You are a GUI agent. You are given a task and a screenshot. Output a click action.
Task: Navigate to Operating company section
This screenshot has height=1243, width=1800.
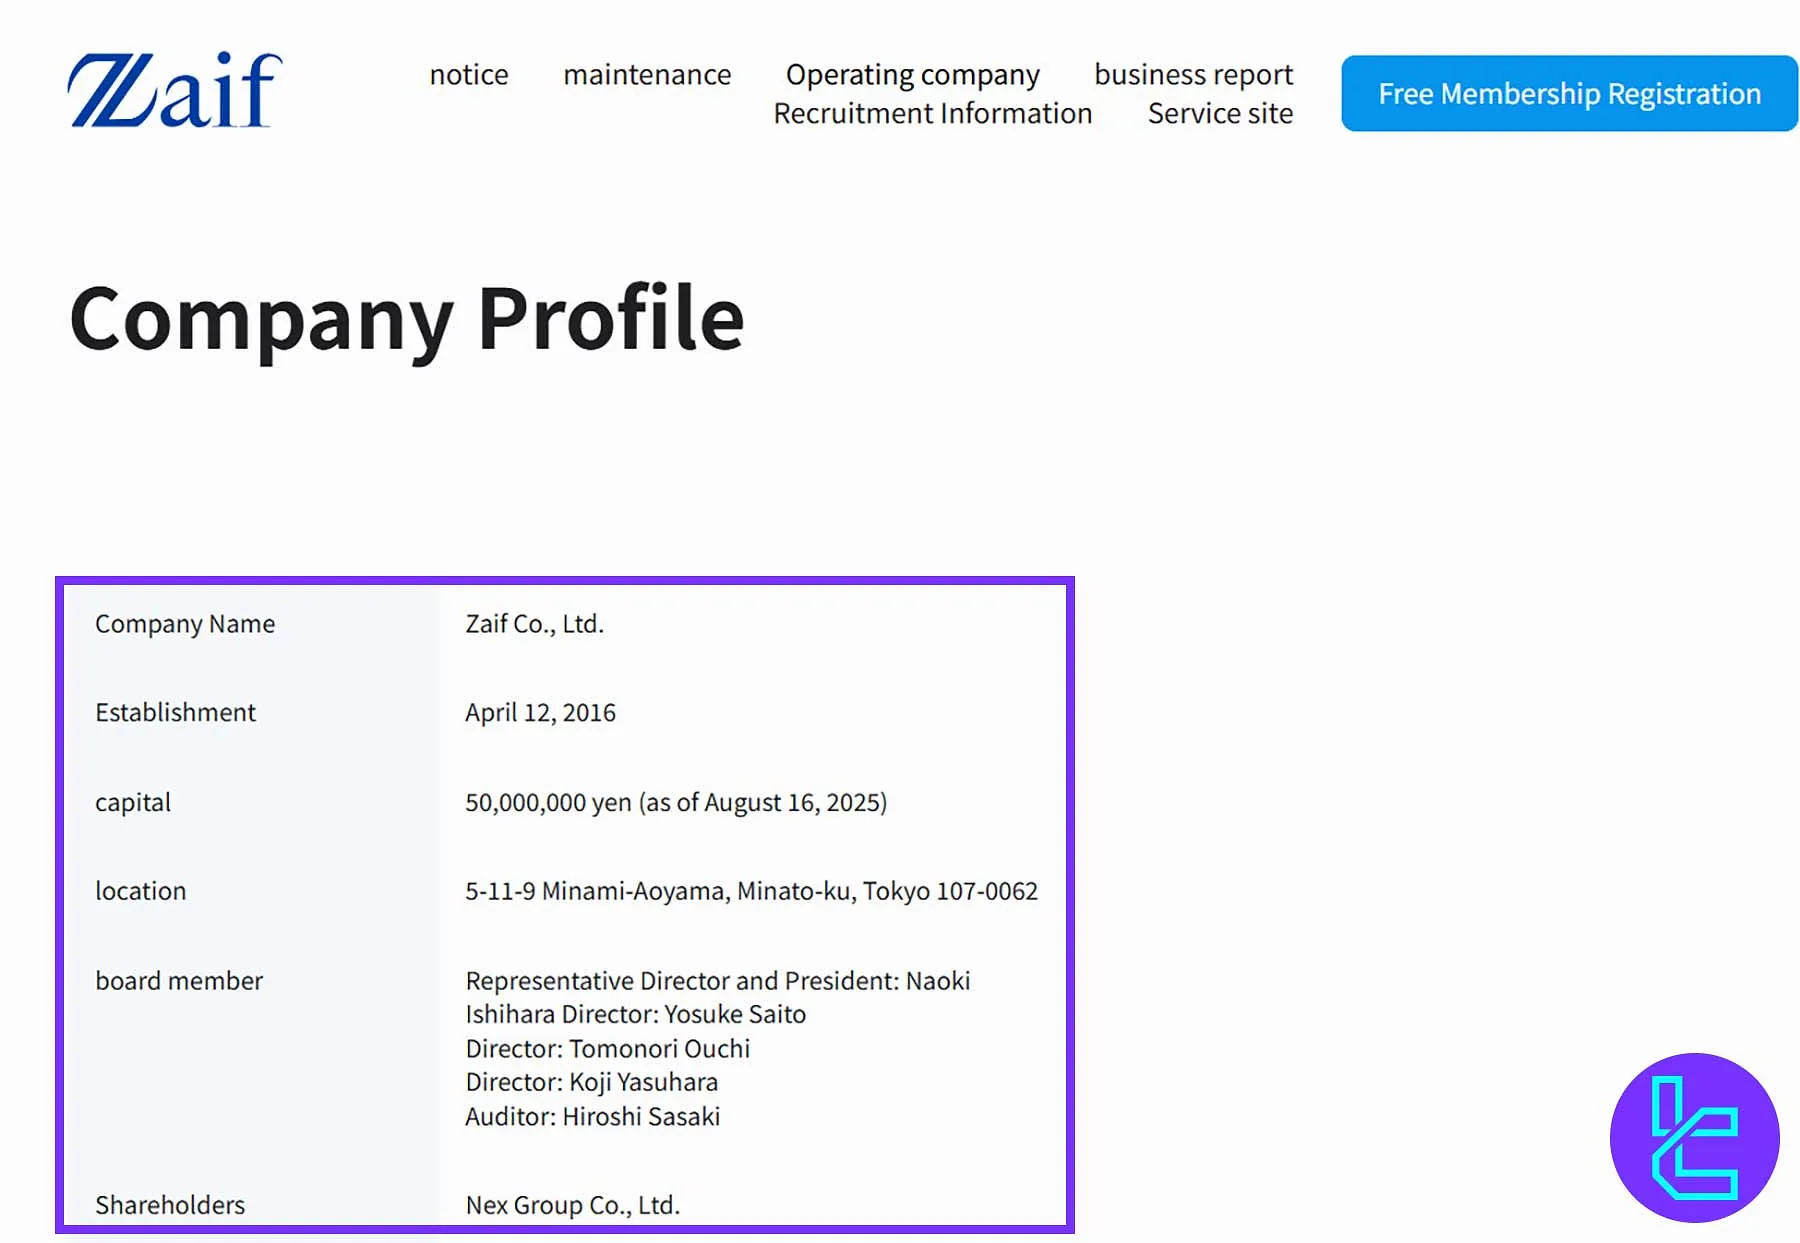coord(912,74)
